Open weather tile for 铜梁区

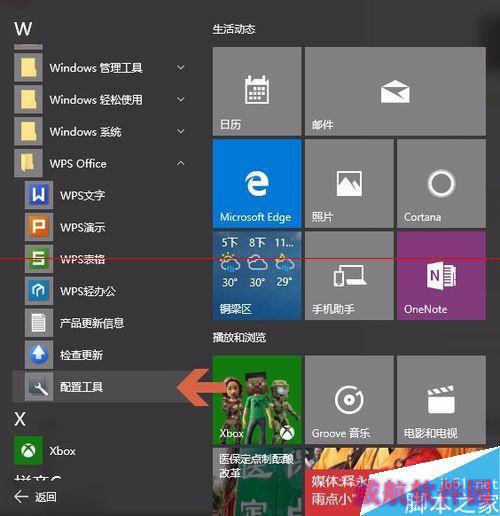point(257,276)
